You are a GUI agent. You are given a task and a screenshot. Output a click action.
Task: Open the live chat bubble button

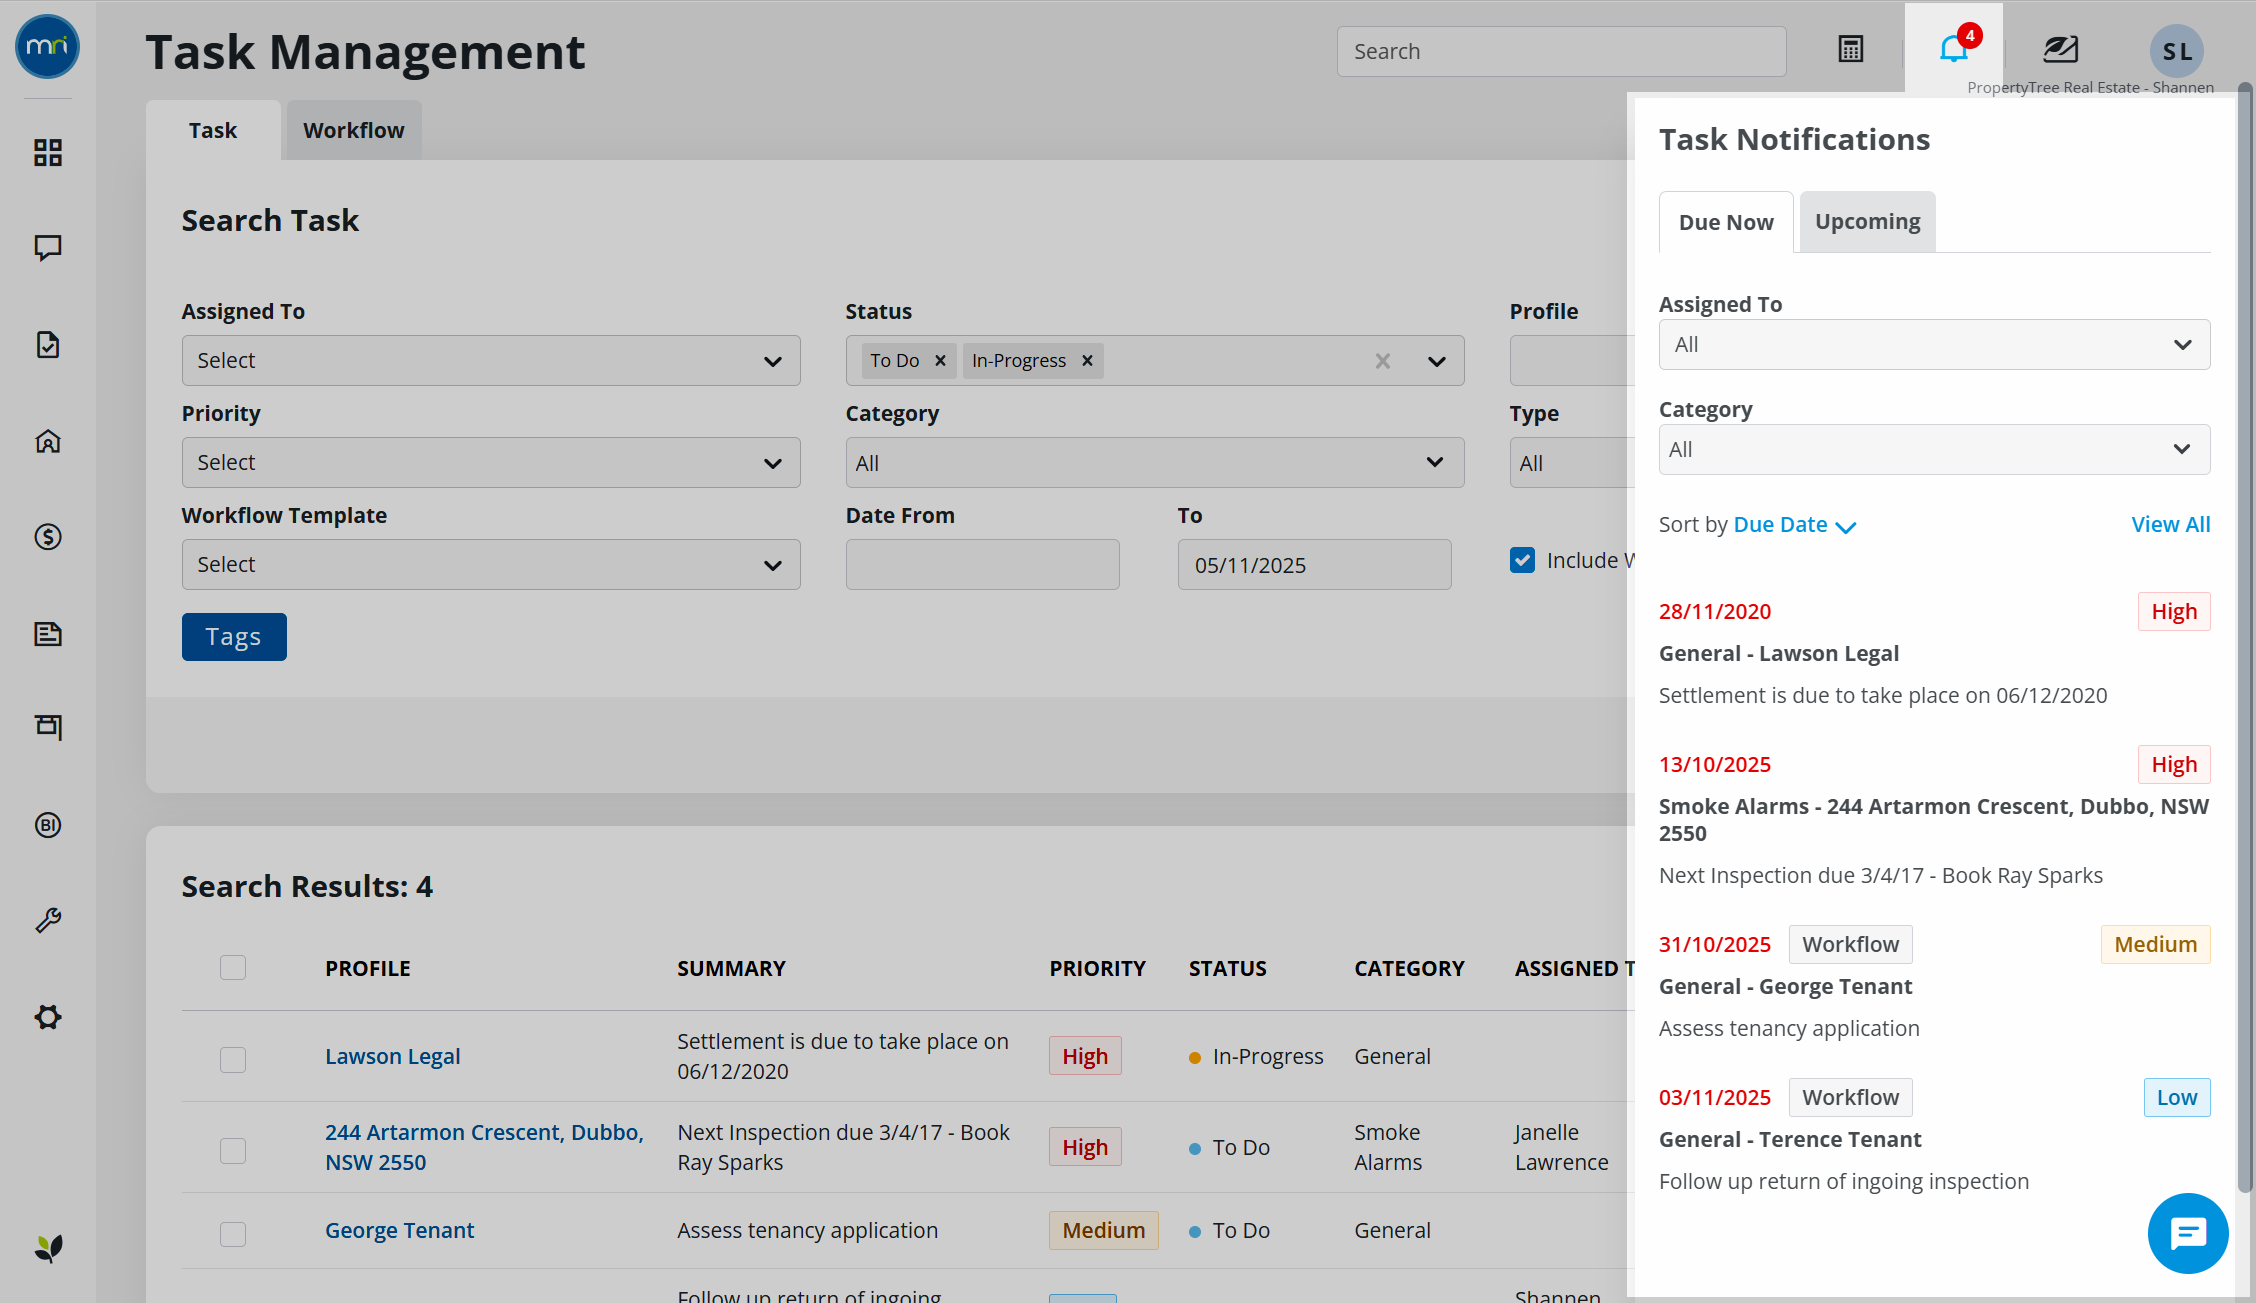click(x=2188, y=1233)
